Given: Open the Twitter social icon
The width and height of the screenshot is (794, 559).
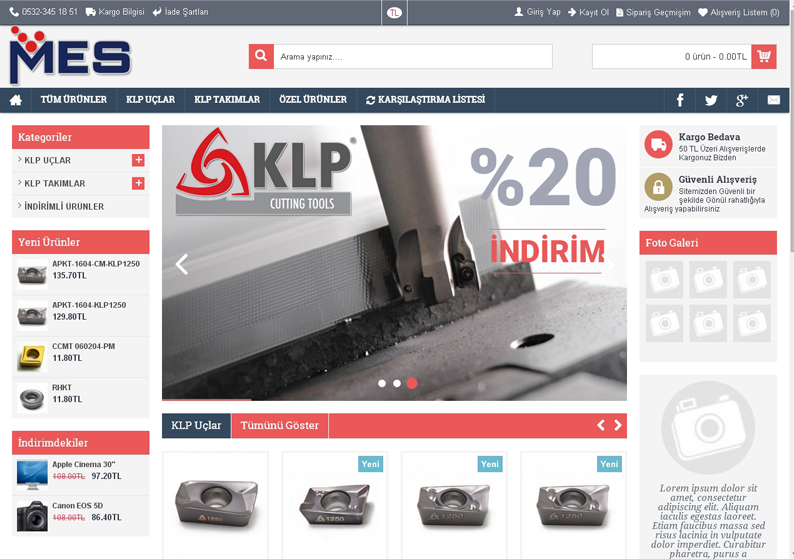Looking at the screenshot, I should click(x=711, y=100).
